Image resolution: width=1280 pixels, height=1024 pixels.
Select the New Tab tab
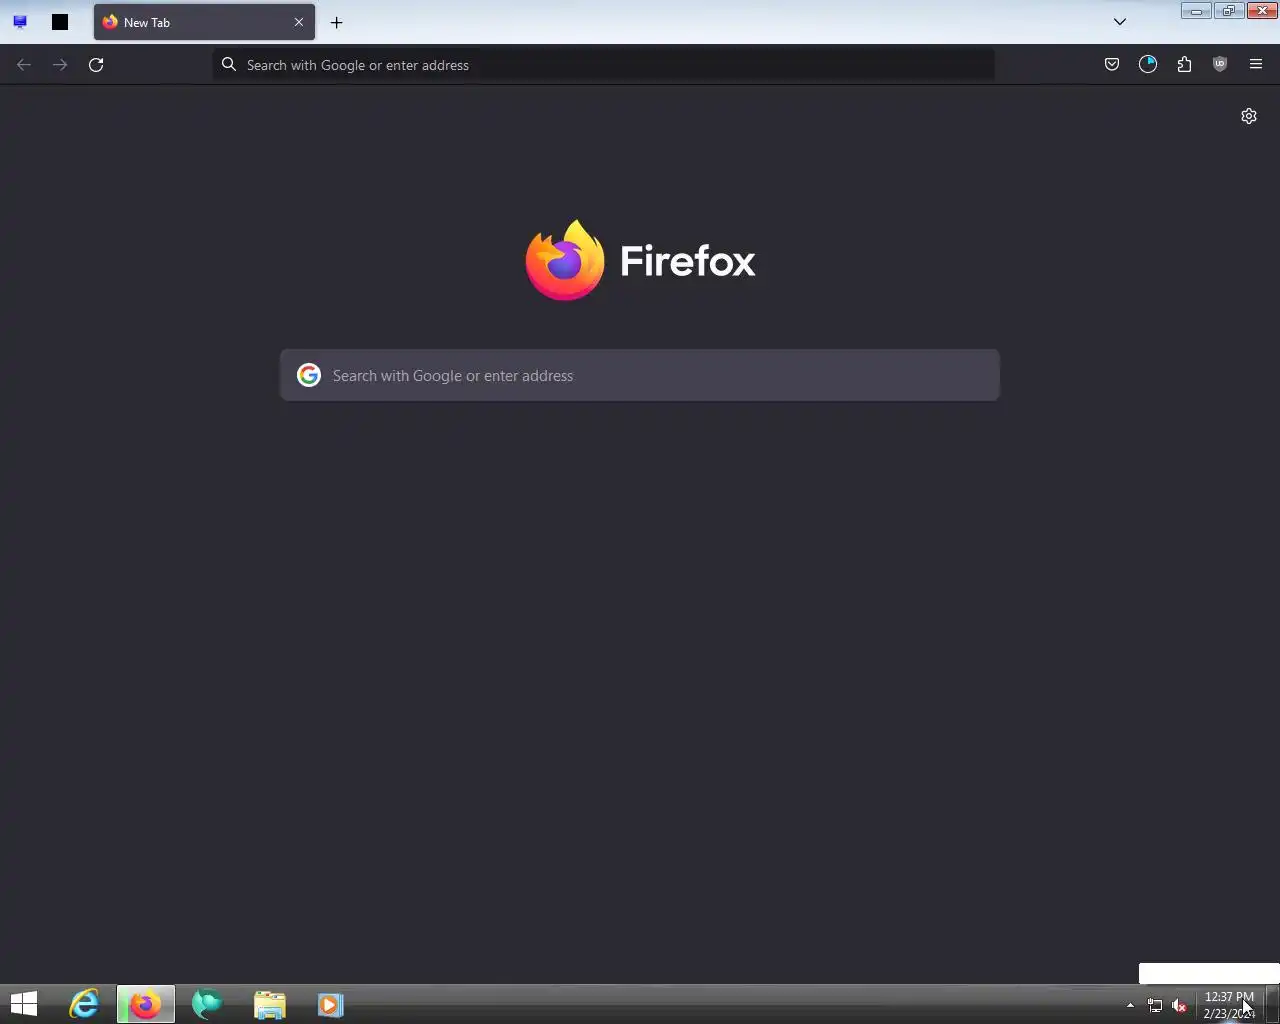click(204, 22)
